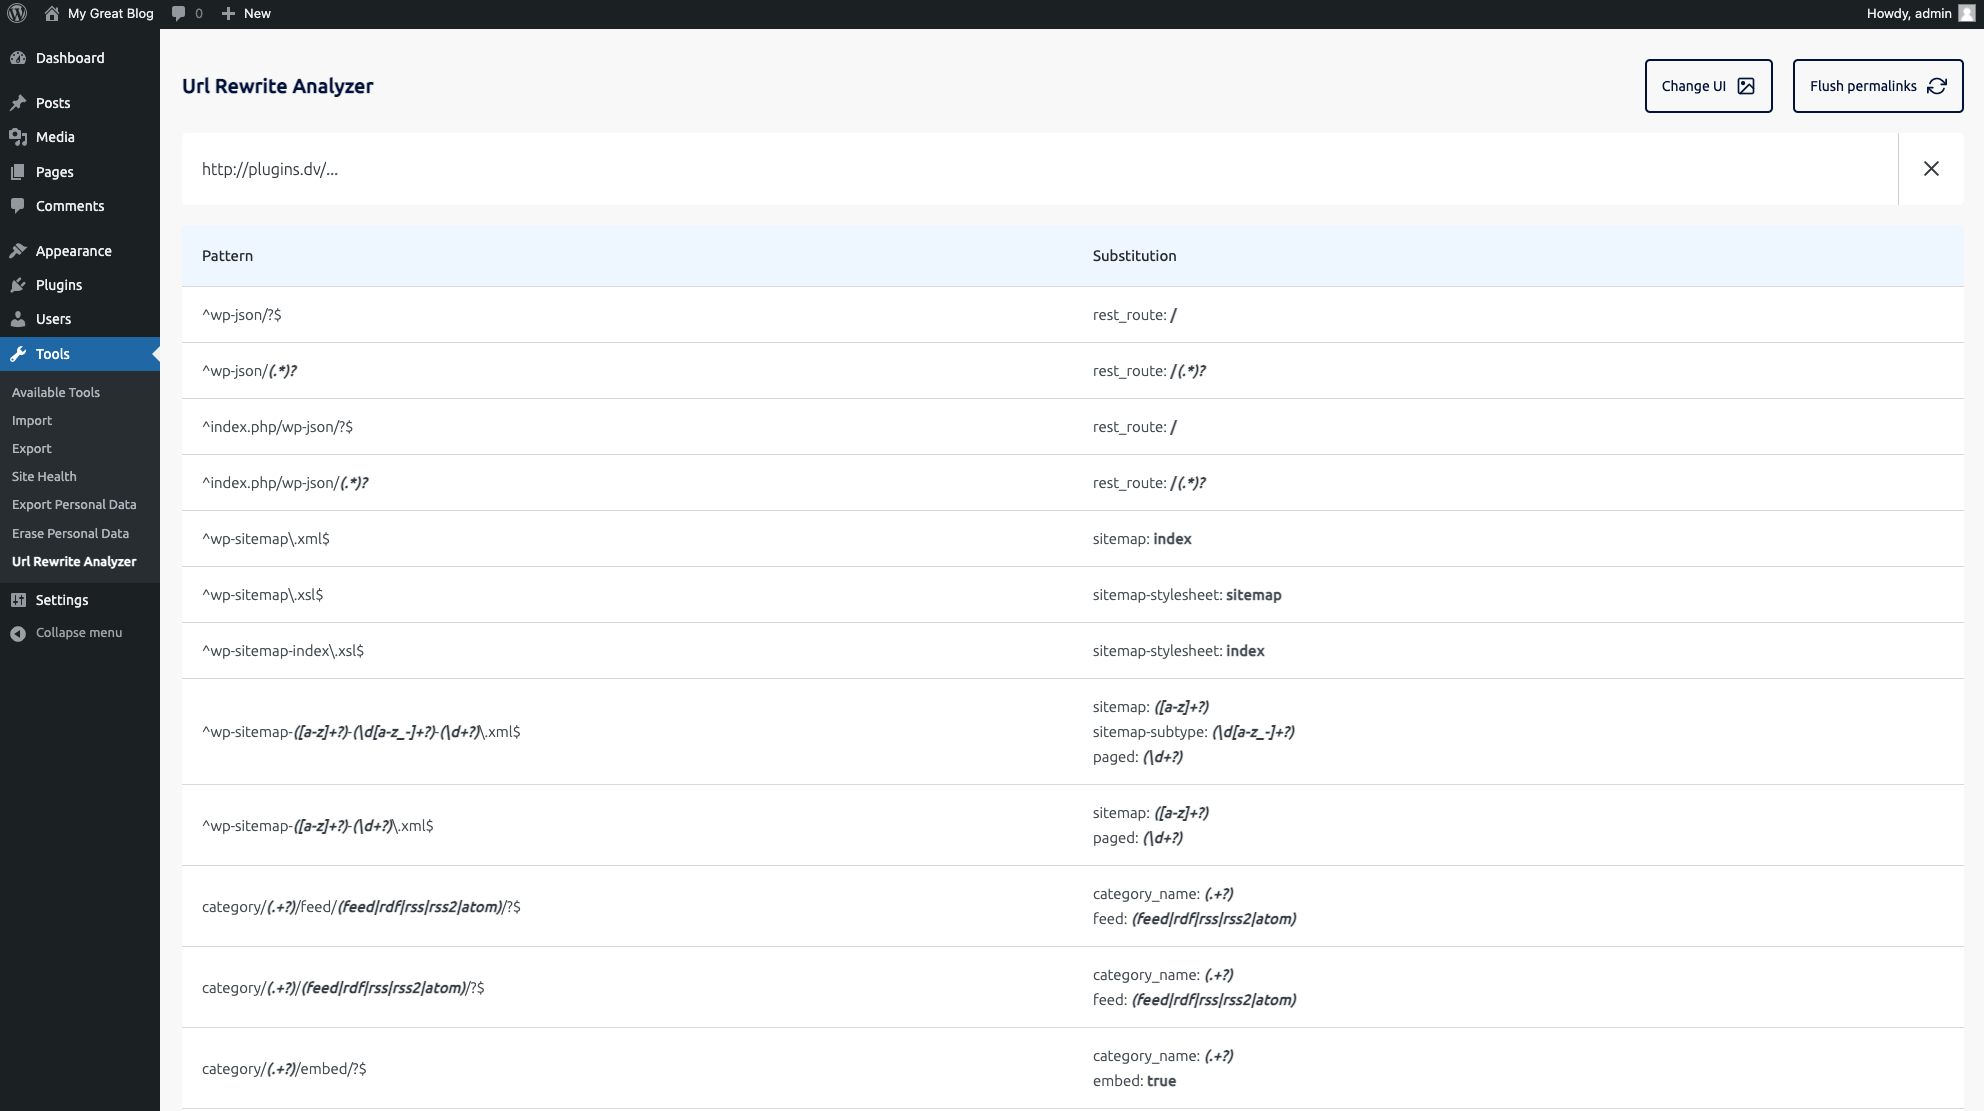This screenshot has height=1111, width=1984.
Task: Open Media library via its icon
Action: [18, 137]
